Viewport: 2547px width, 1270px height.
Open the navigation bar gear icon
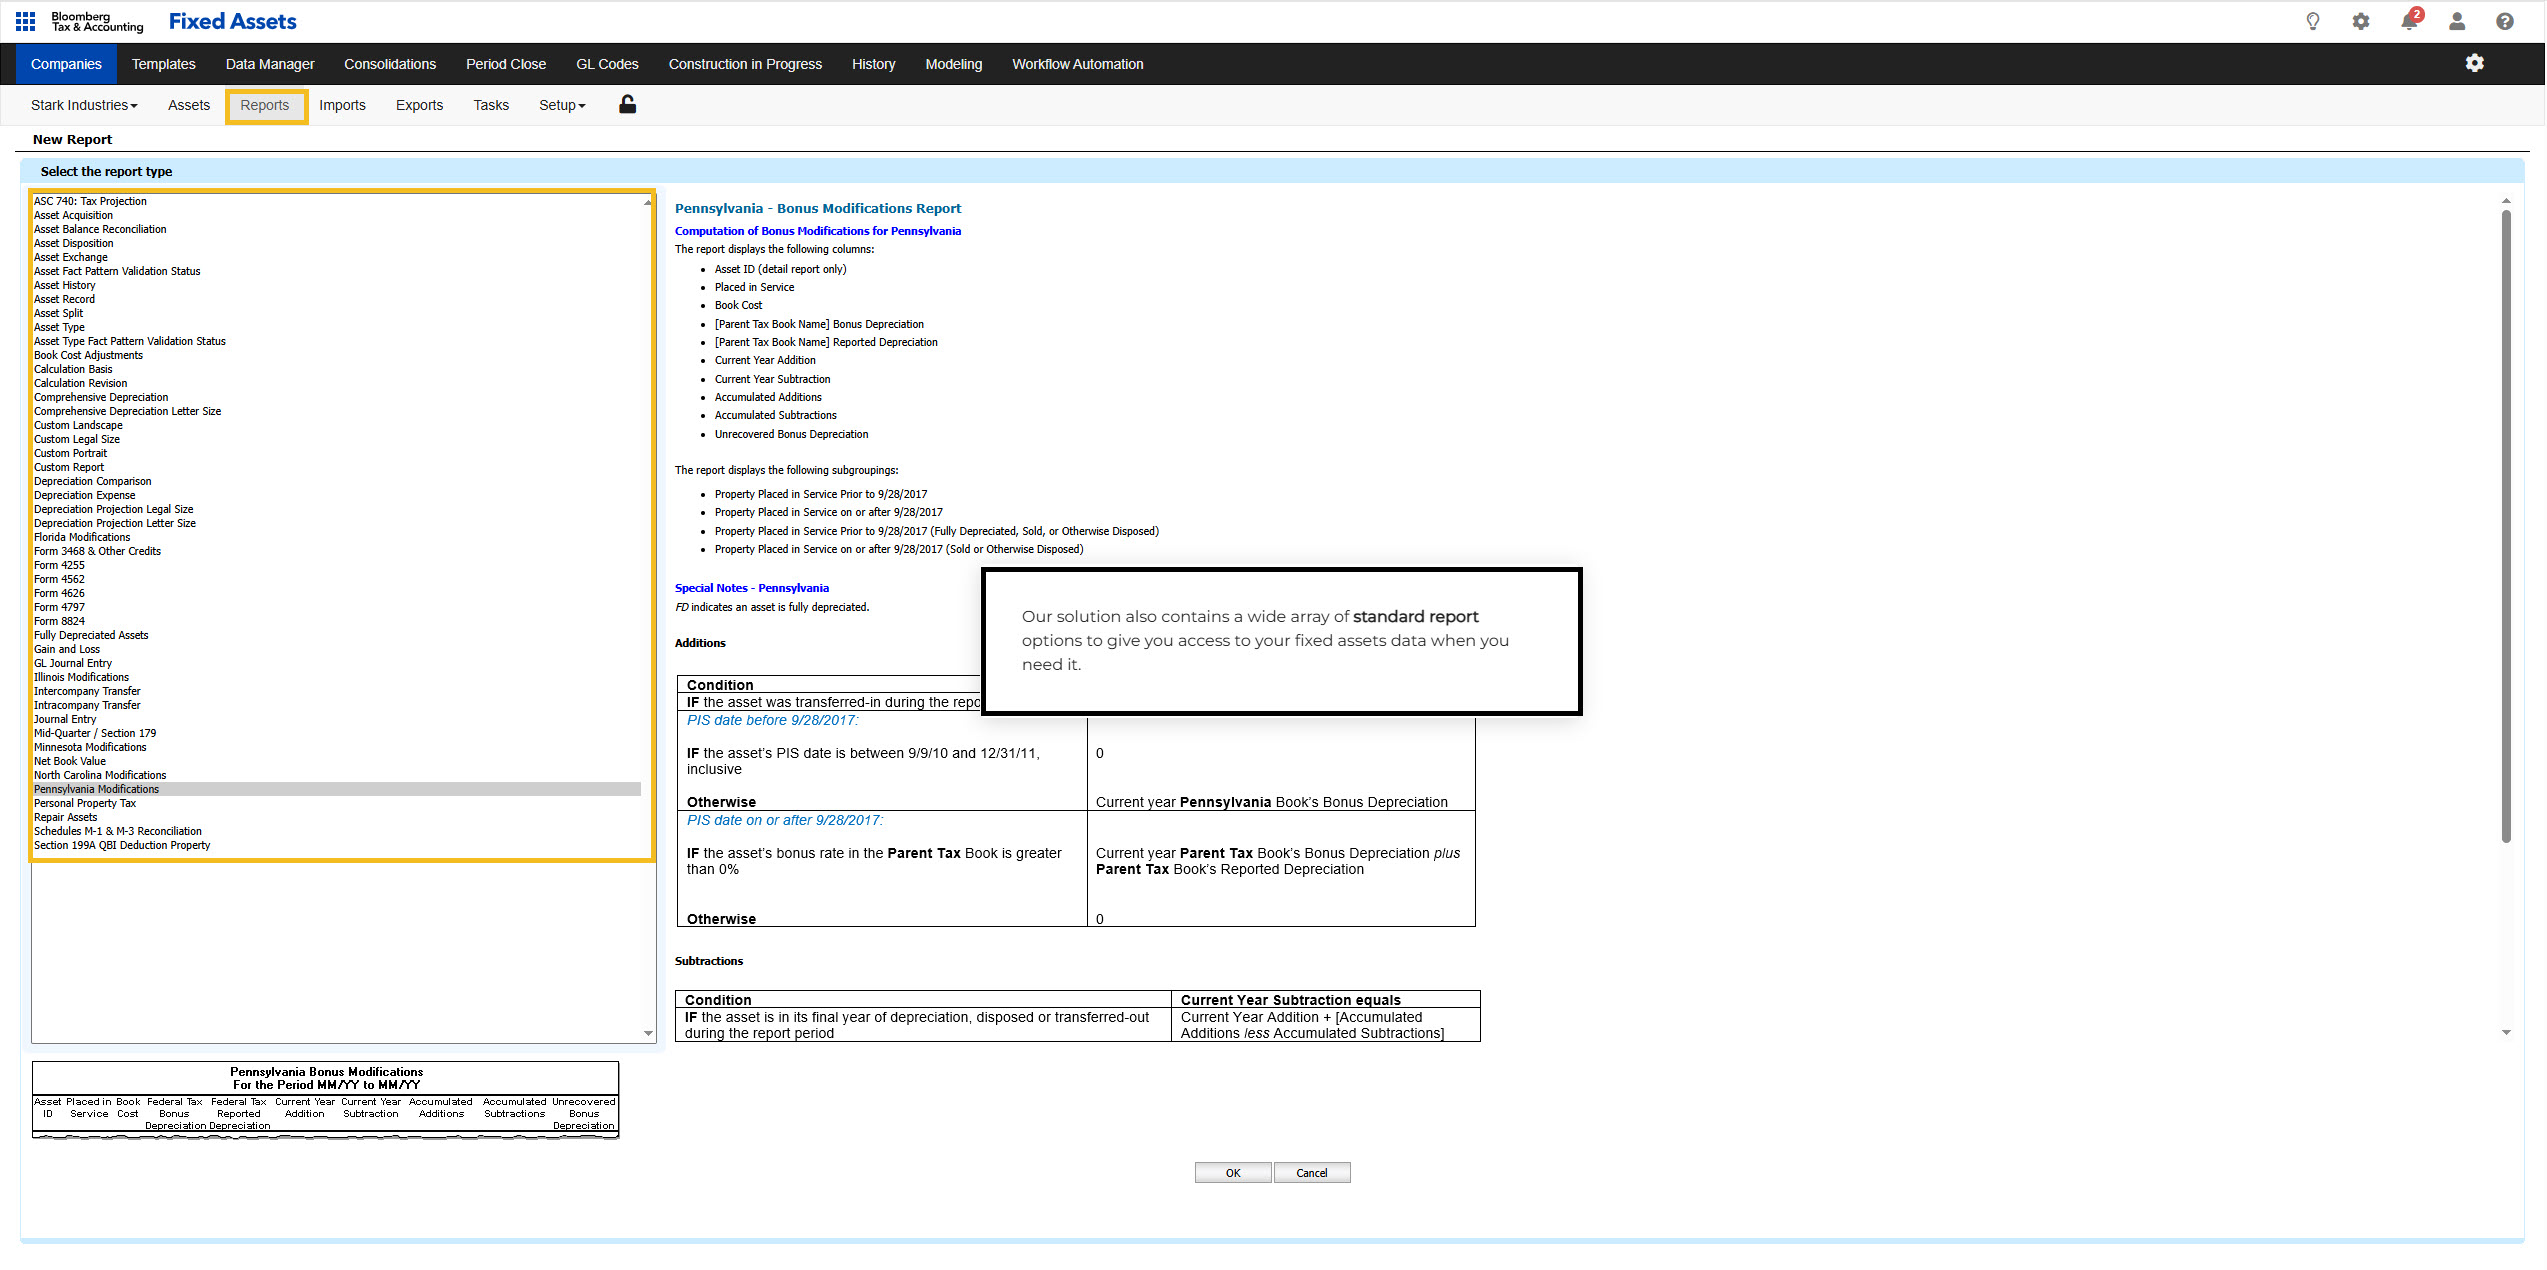[2475, 63]
